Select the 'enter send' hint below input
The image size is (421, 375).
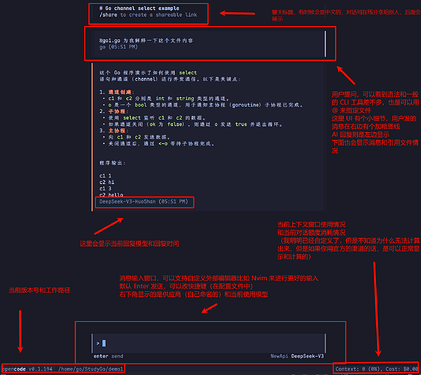[x=108, y=356]
